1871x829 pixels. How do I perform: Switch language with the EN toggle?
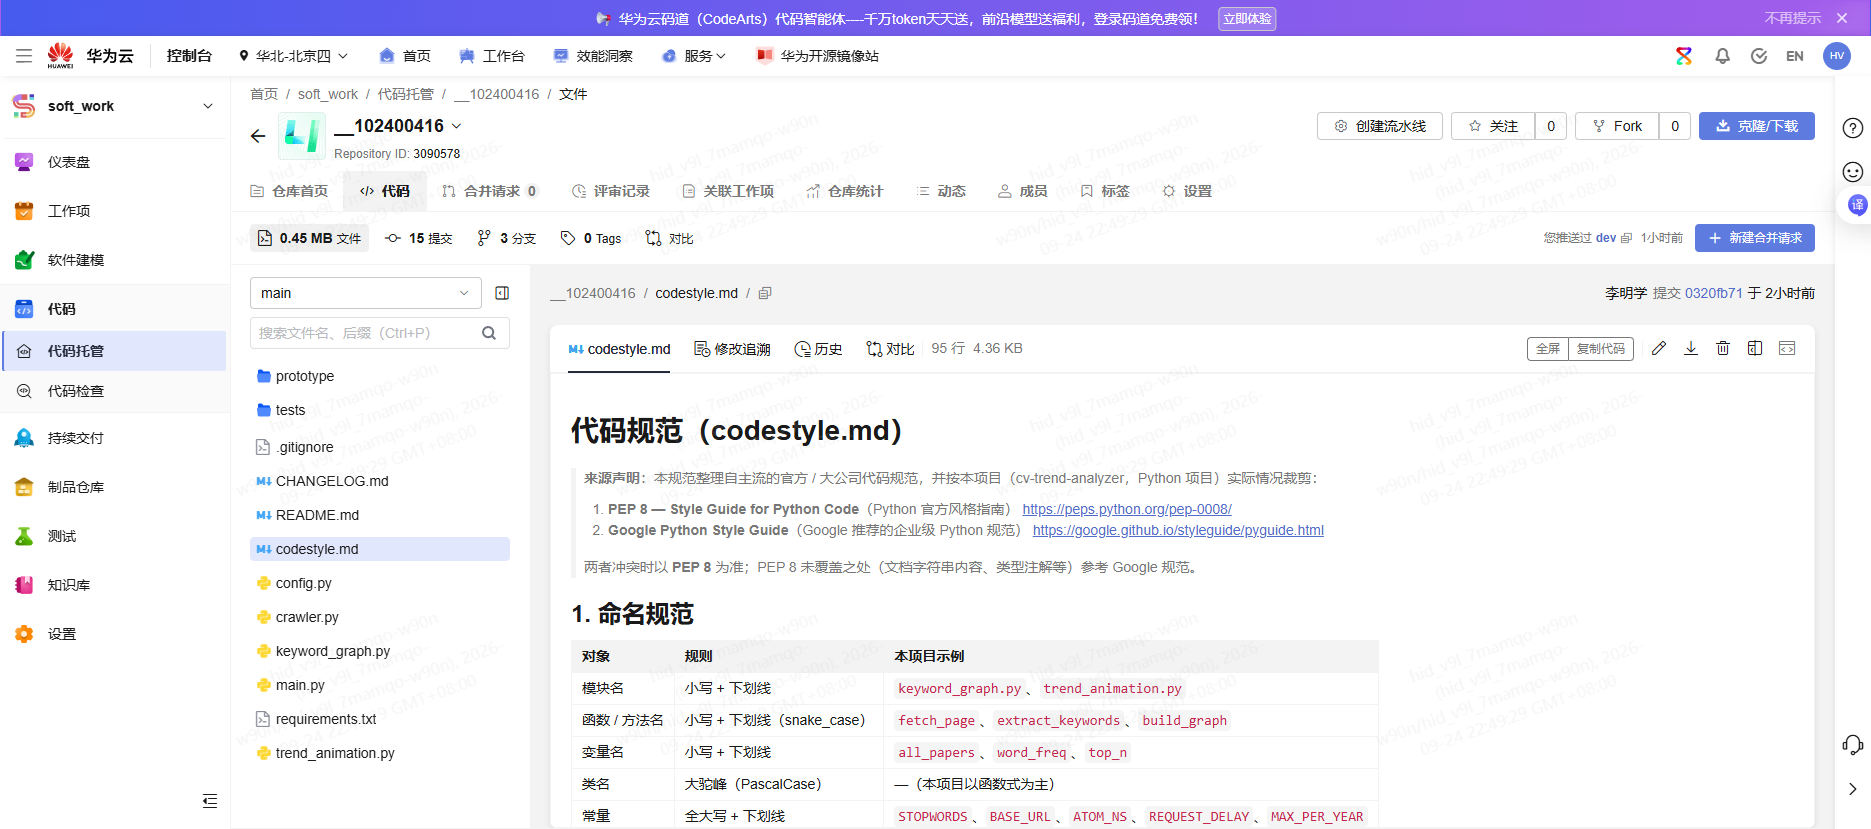click(x=1795, y=56)
